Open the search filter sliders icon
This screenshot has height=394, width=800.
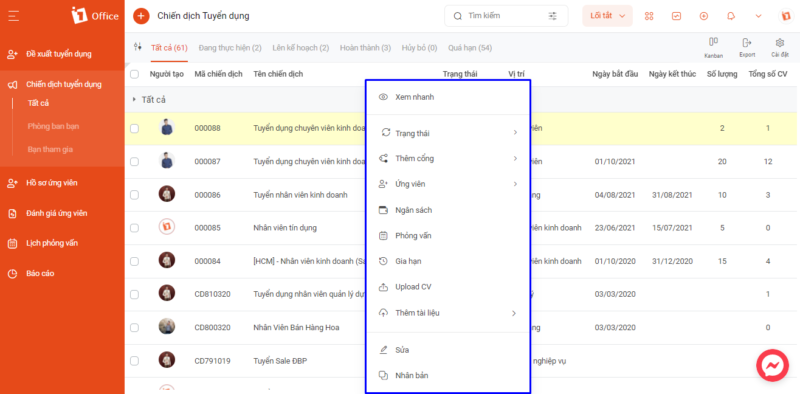tap(553, 16)
